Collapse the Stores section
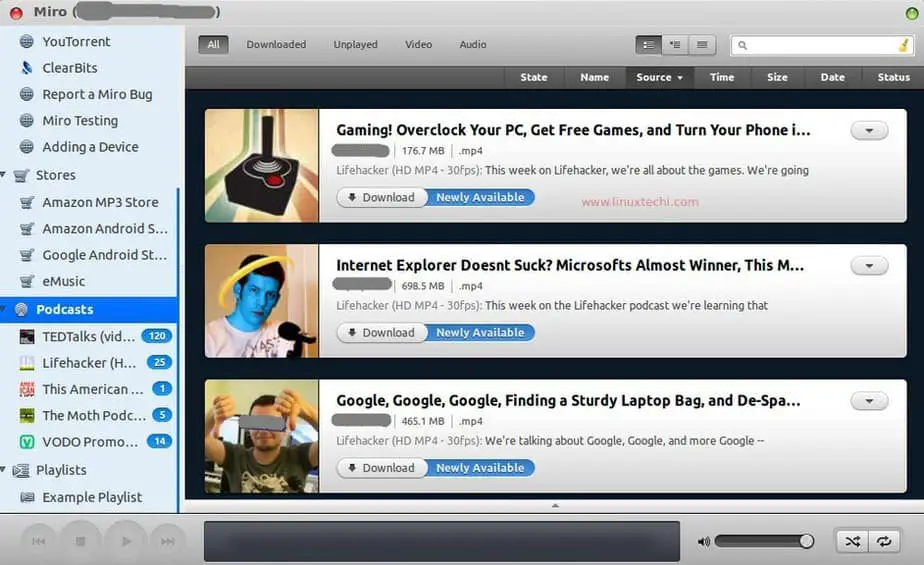This screenshot has width=924, height=565. click(4, 174)
